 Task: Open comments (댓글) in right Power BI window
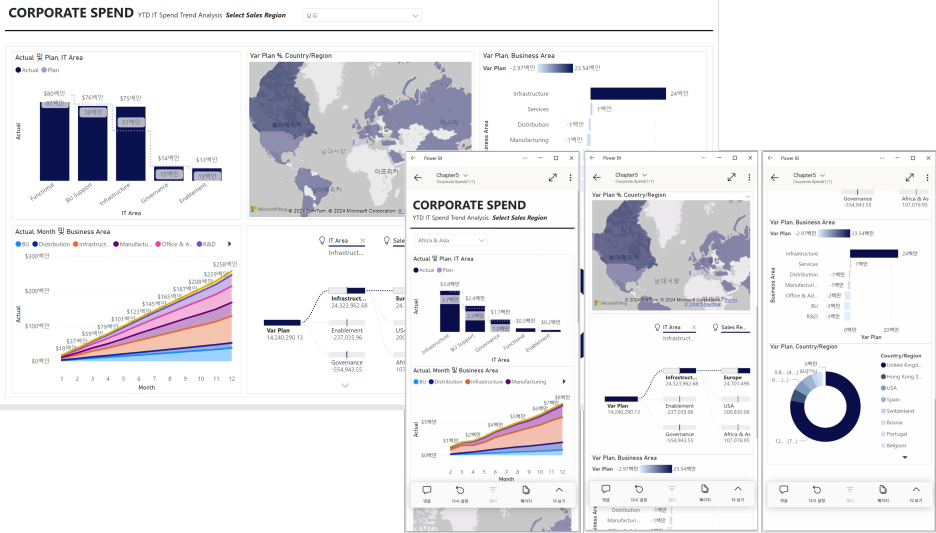pyautogui.click(x=783, y=494)
